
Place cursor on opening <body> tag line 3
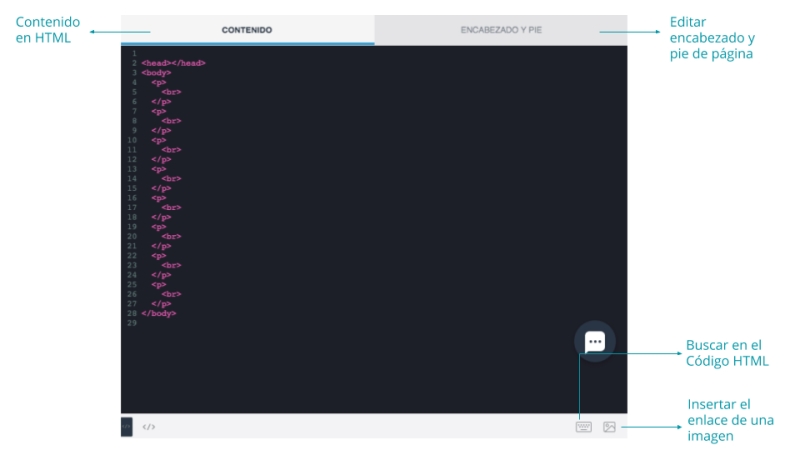coord(156,73)
